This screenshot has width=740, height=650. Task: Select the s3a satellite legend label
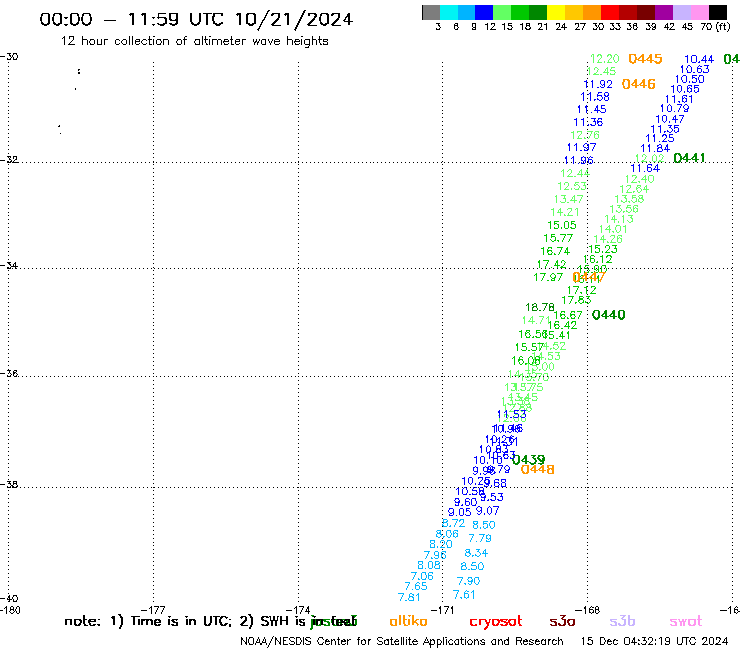coord(562,621)
